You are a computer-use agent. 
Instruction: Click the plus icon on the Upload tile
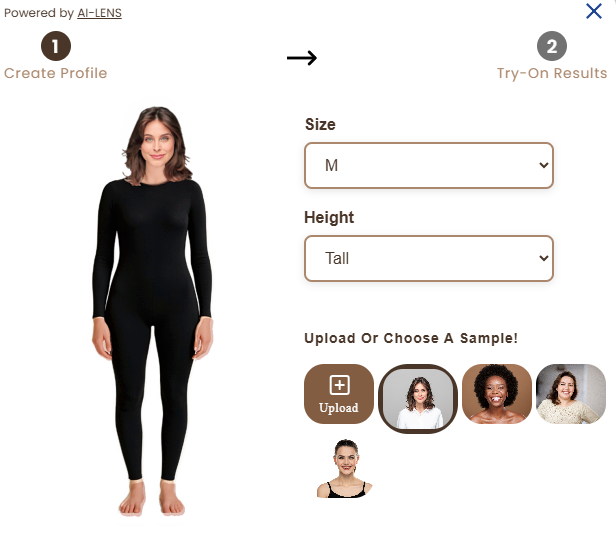click(339, 385)
